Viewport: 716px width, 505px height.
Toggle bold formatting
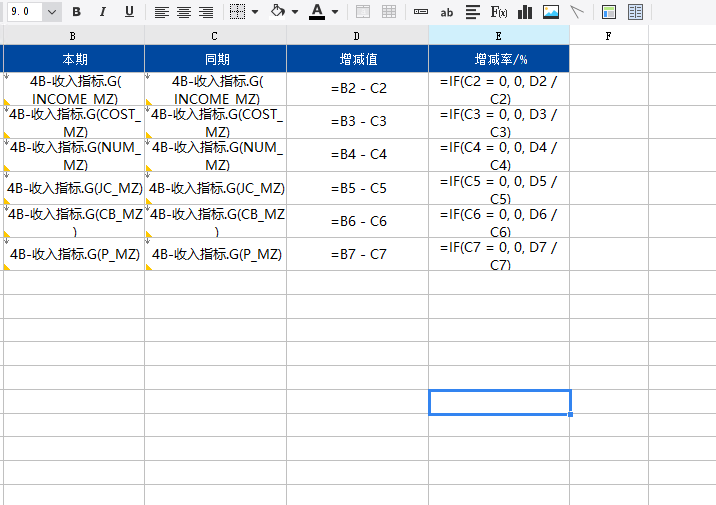click(77, 12)
